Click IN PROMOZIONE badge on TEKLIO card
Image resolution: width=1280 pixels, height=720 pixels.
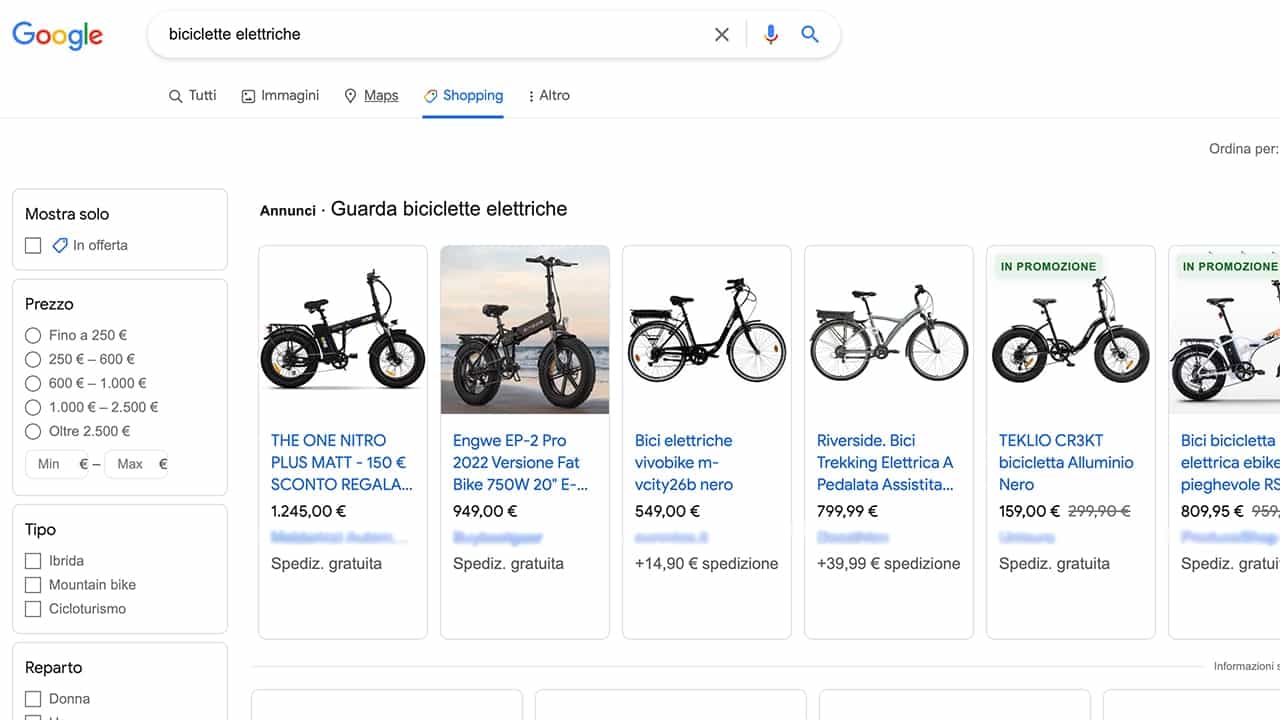(1048, 266)
